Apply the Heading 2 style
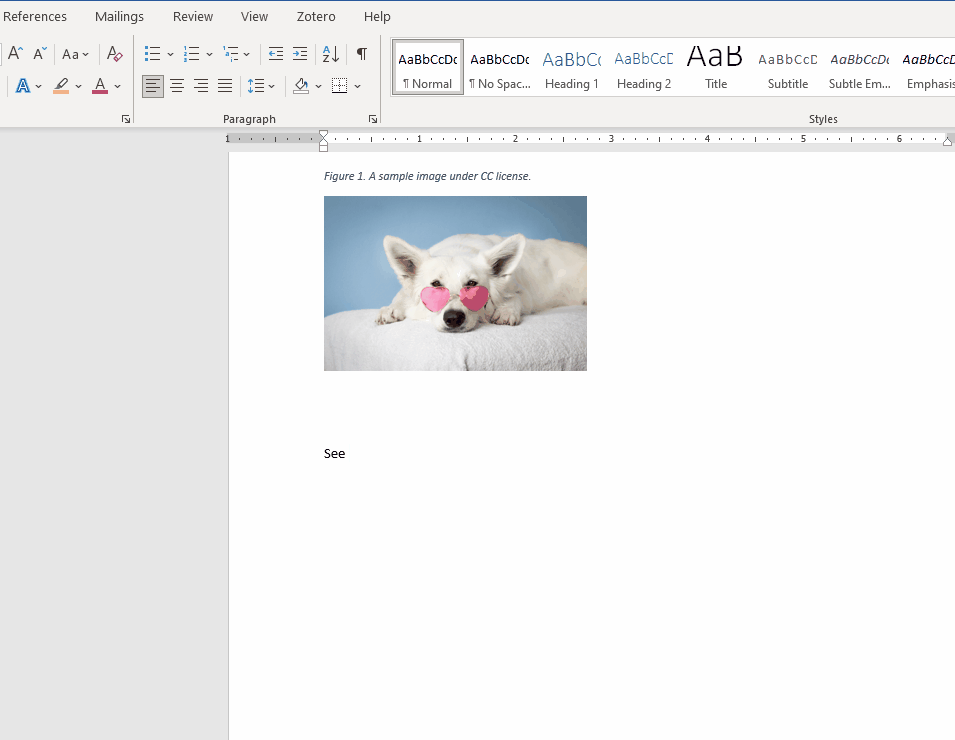Image resolution: width=955 pixels, height=740 pixels. pyautogui.click(x=644, y=68)
